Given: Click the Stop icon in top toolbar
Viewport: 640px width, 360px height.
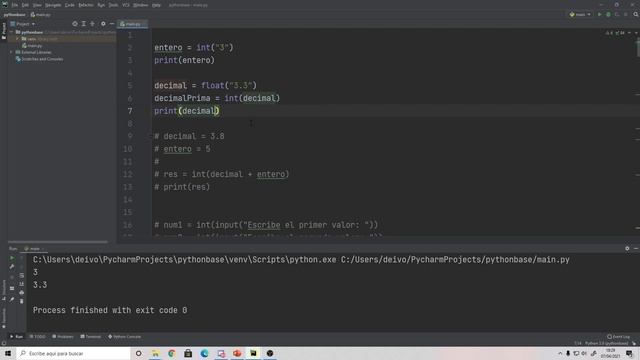Looking at the screenshot, I should point(626,15).
